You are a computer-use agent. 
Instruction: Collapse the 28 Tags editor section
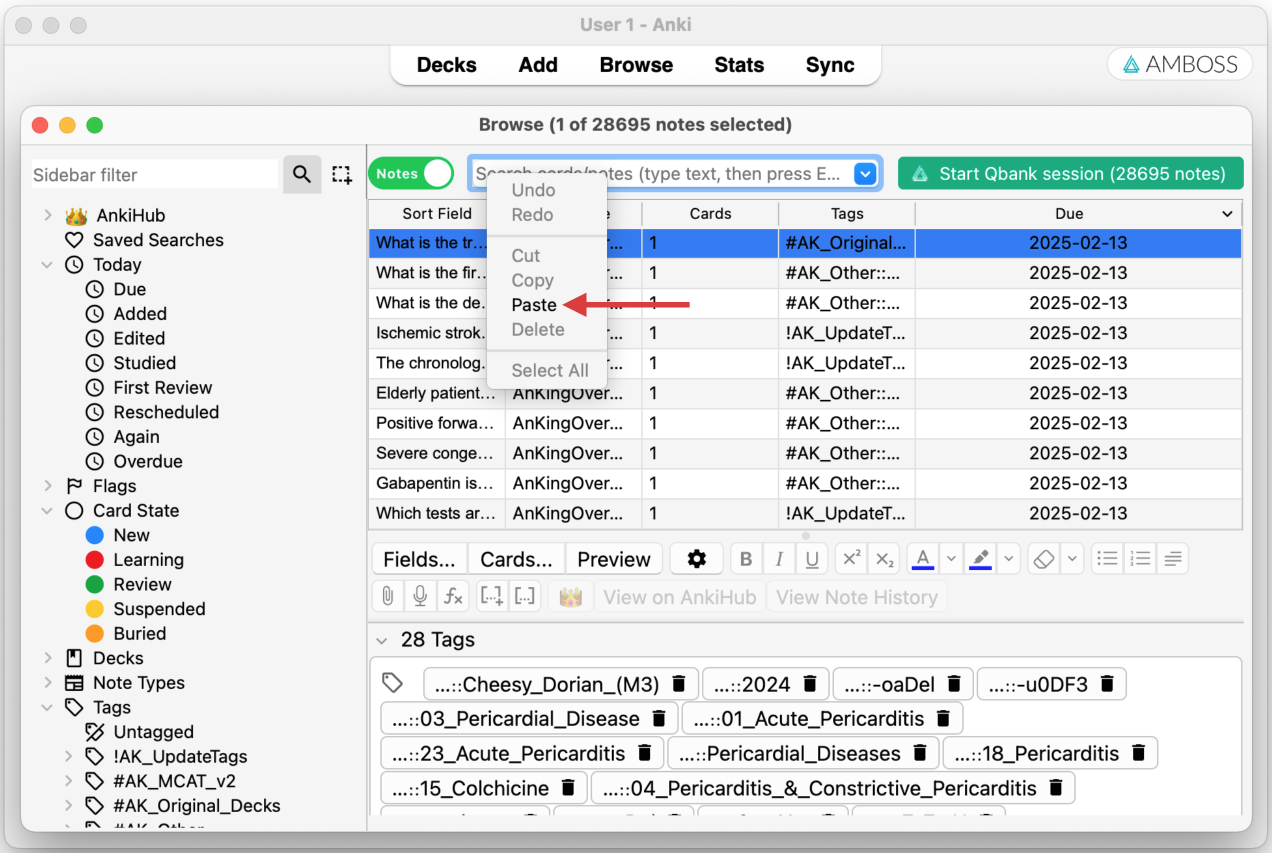pos(381,640)
